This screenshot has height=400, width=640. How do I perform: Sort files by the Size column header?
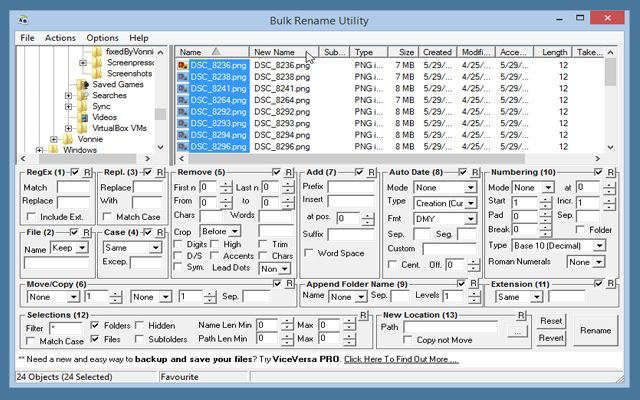click(406, 52)
